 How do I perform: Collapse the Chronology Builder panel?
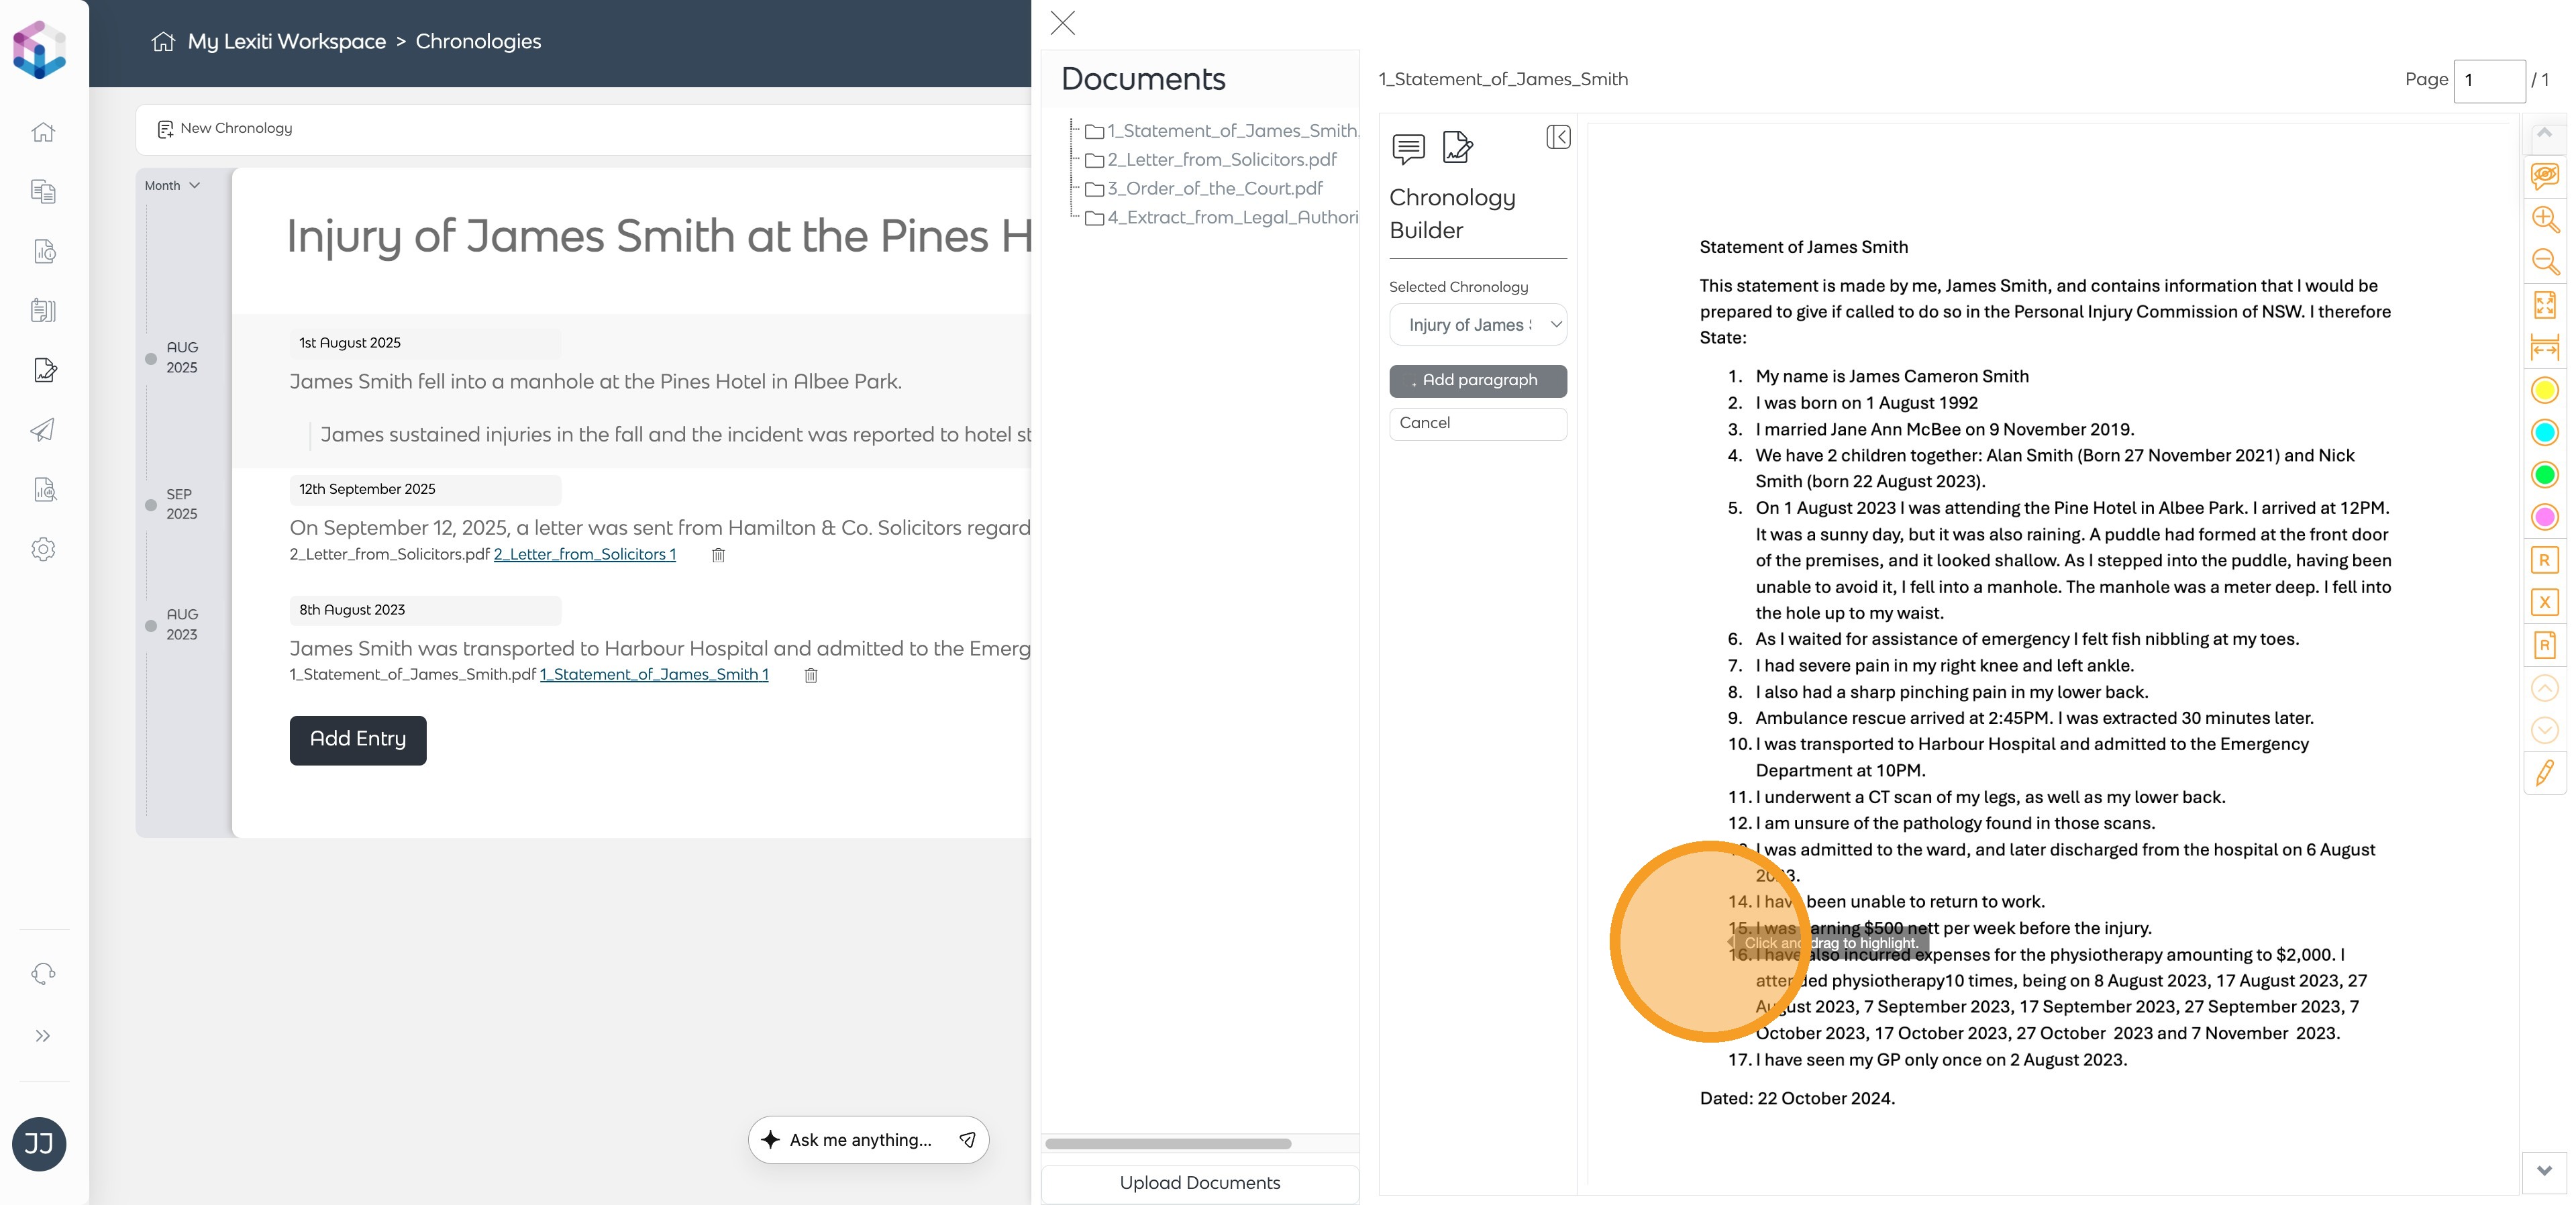pyautogui.click(x=1557, y=137)
